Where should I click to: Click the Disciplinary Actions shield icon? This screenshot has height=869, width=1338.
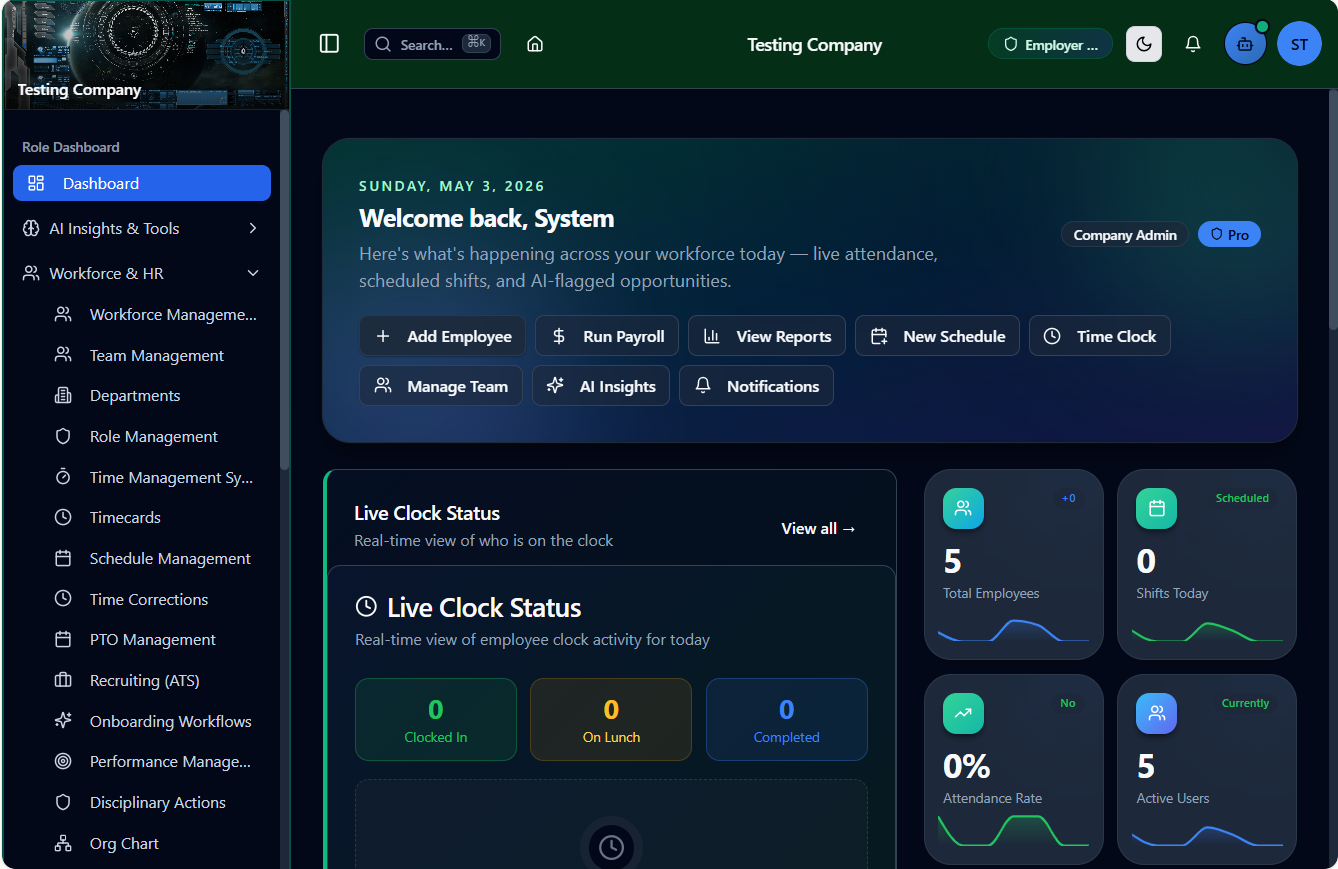(63, 802)
